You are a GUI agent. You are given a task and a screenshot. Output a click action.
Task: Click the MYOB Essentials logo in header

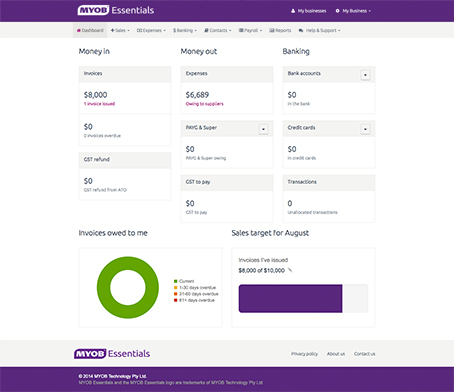[x=116, y=10]
